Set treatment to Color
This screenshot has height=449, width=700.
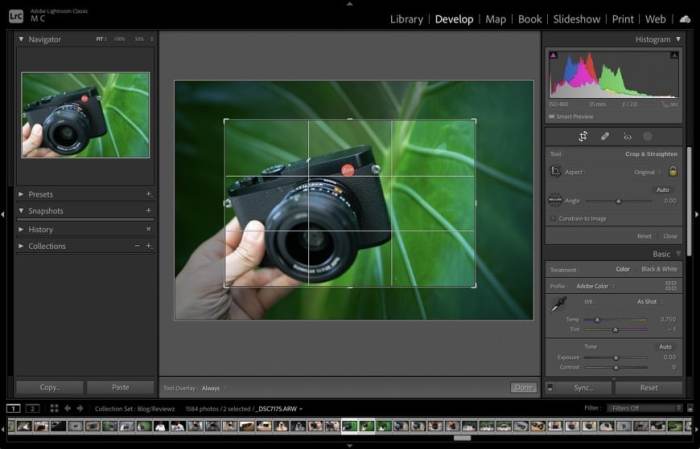click(x=623, y=269)
